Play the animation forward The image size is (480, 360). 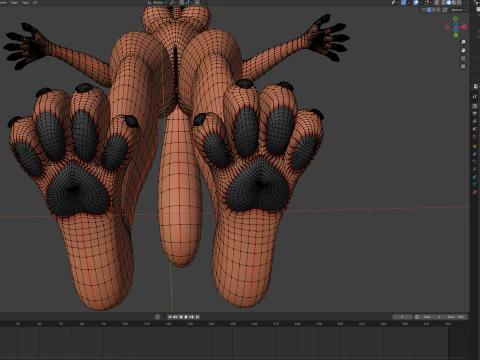[186, 317]
